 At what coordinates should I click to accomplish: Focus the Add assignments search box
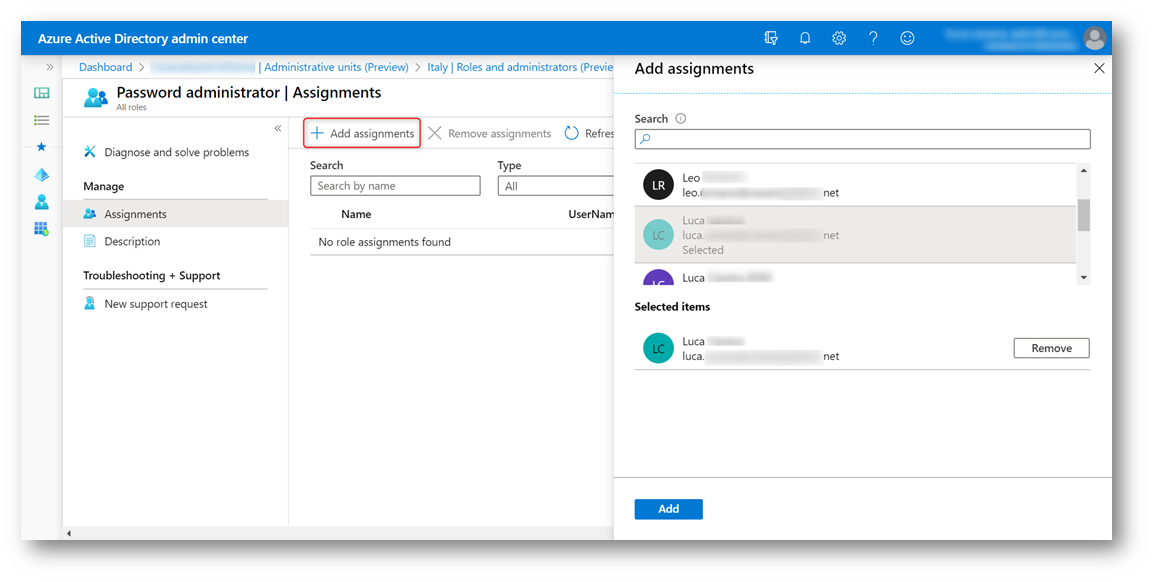tap(863, 139)
